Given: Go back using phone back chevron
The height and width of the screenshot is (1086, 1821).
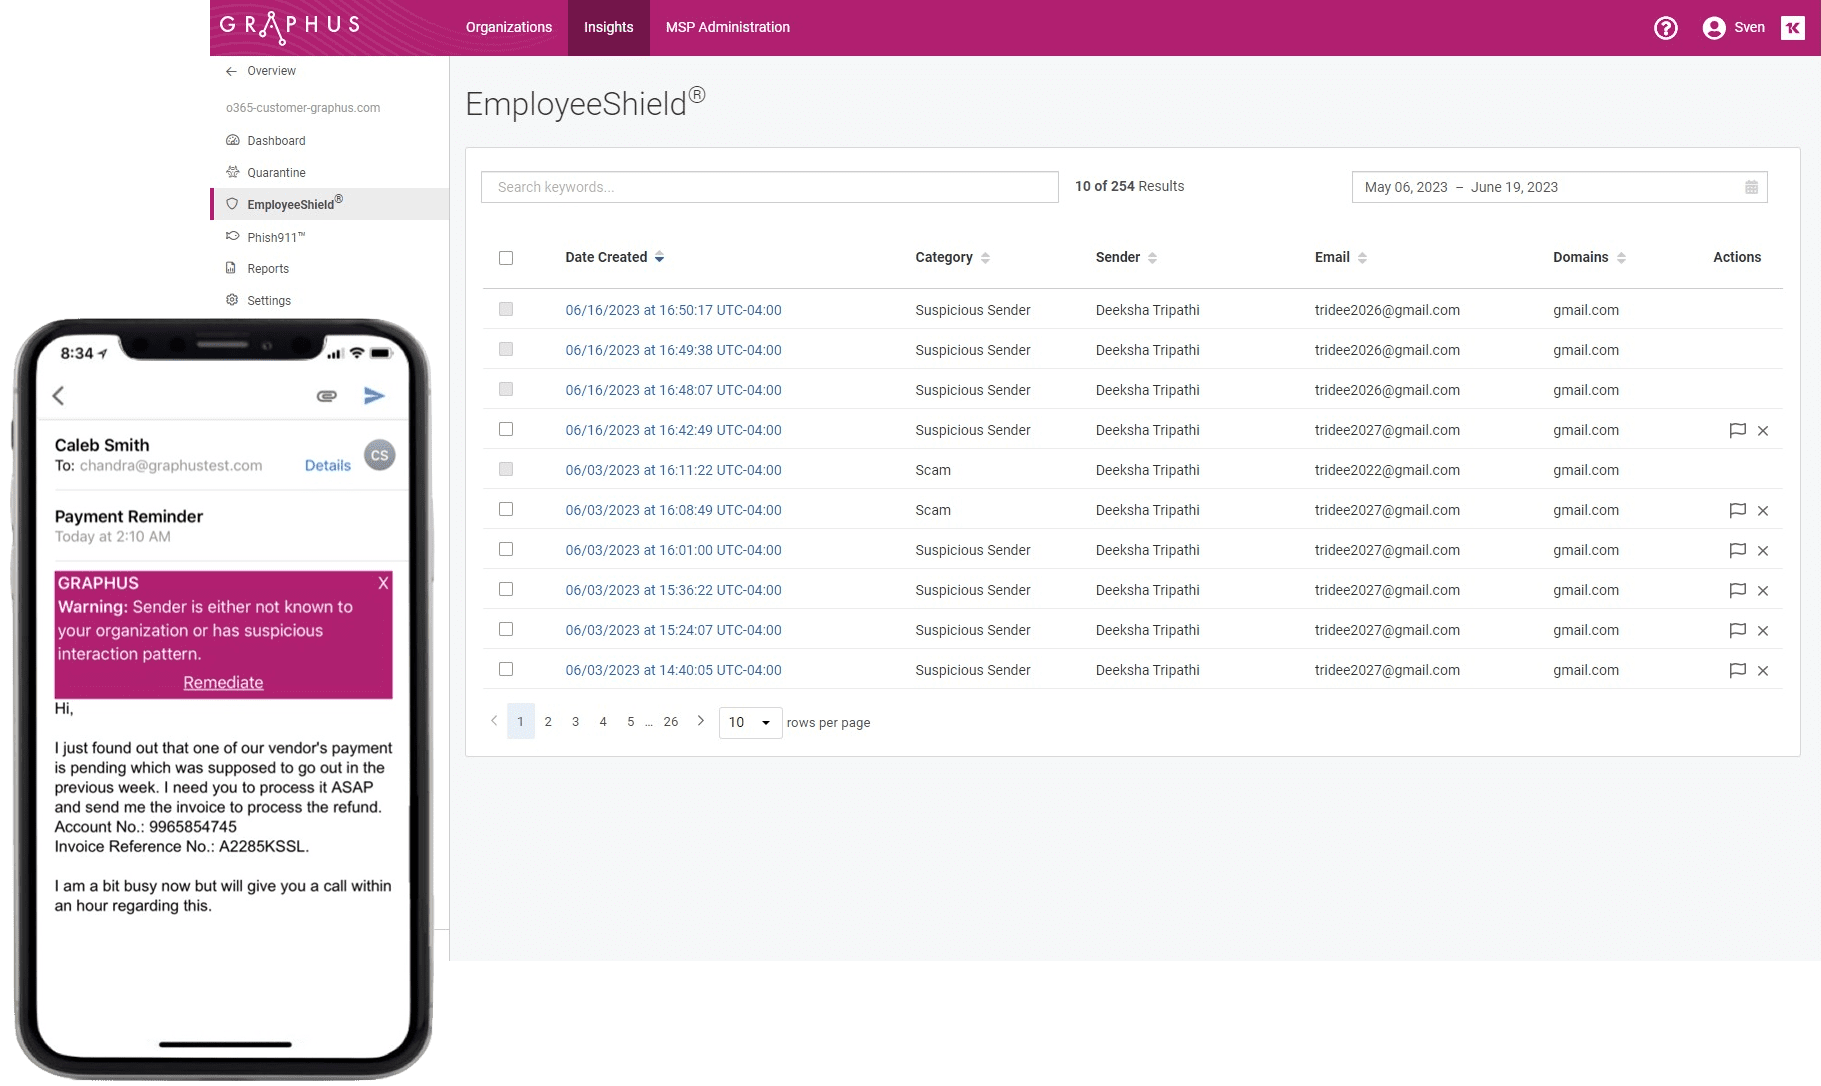Looking at the screenshot, I should [x=59, y=396].
